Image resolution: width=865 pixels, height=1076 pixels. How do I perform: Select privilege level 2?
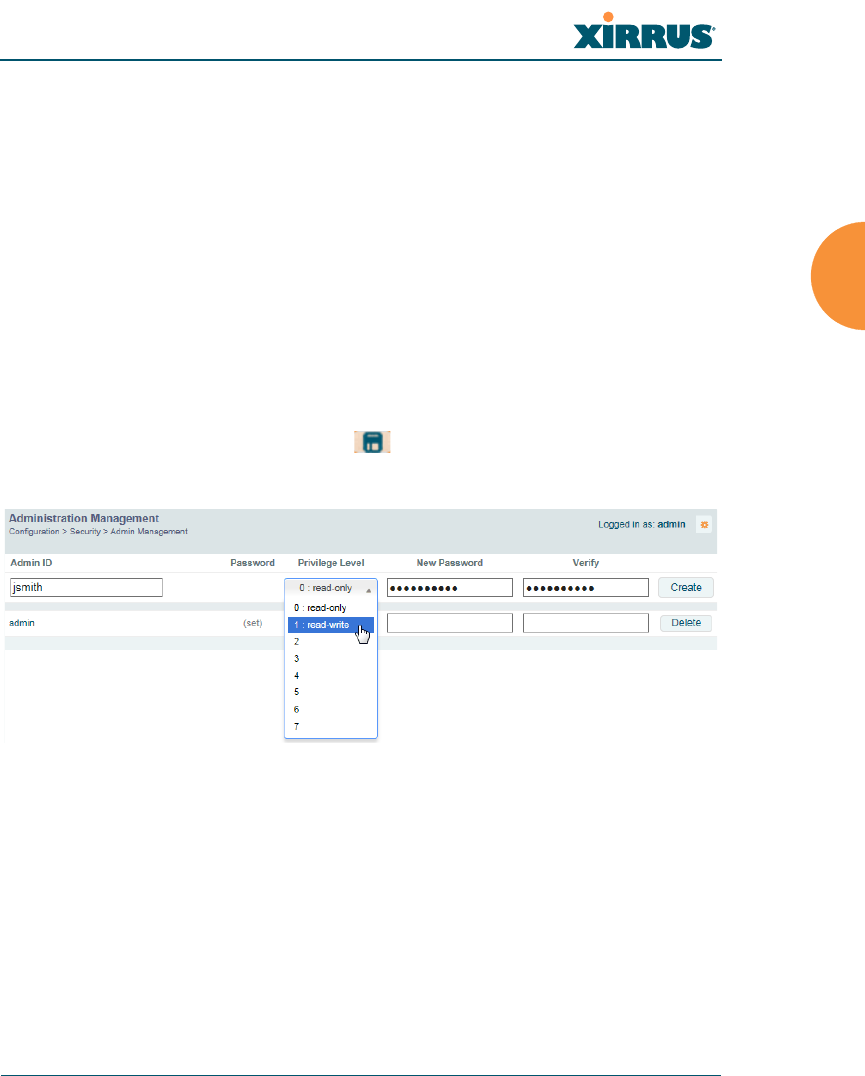331,642
